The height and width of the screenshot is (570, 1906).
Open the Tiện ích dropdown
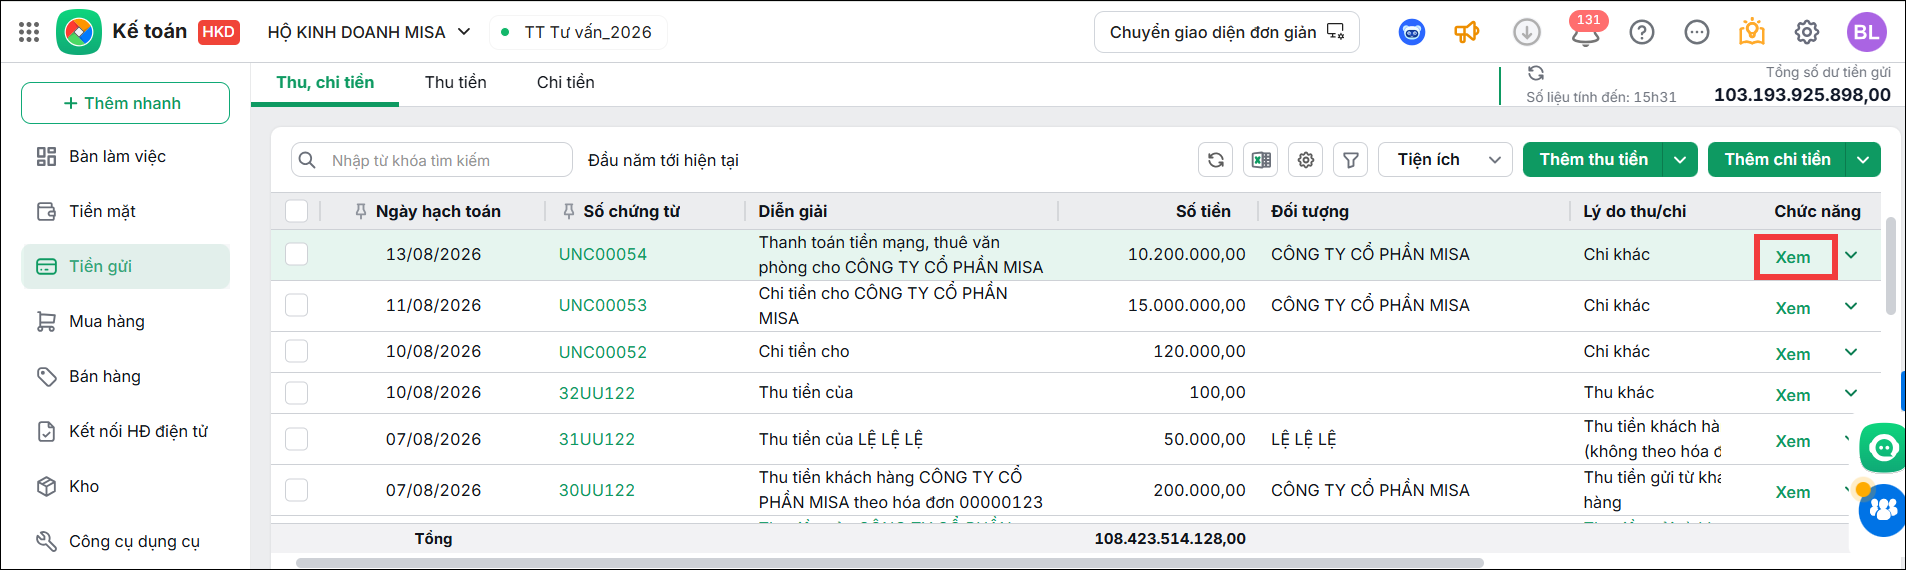coord(1445,160)
